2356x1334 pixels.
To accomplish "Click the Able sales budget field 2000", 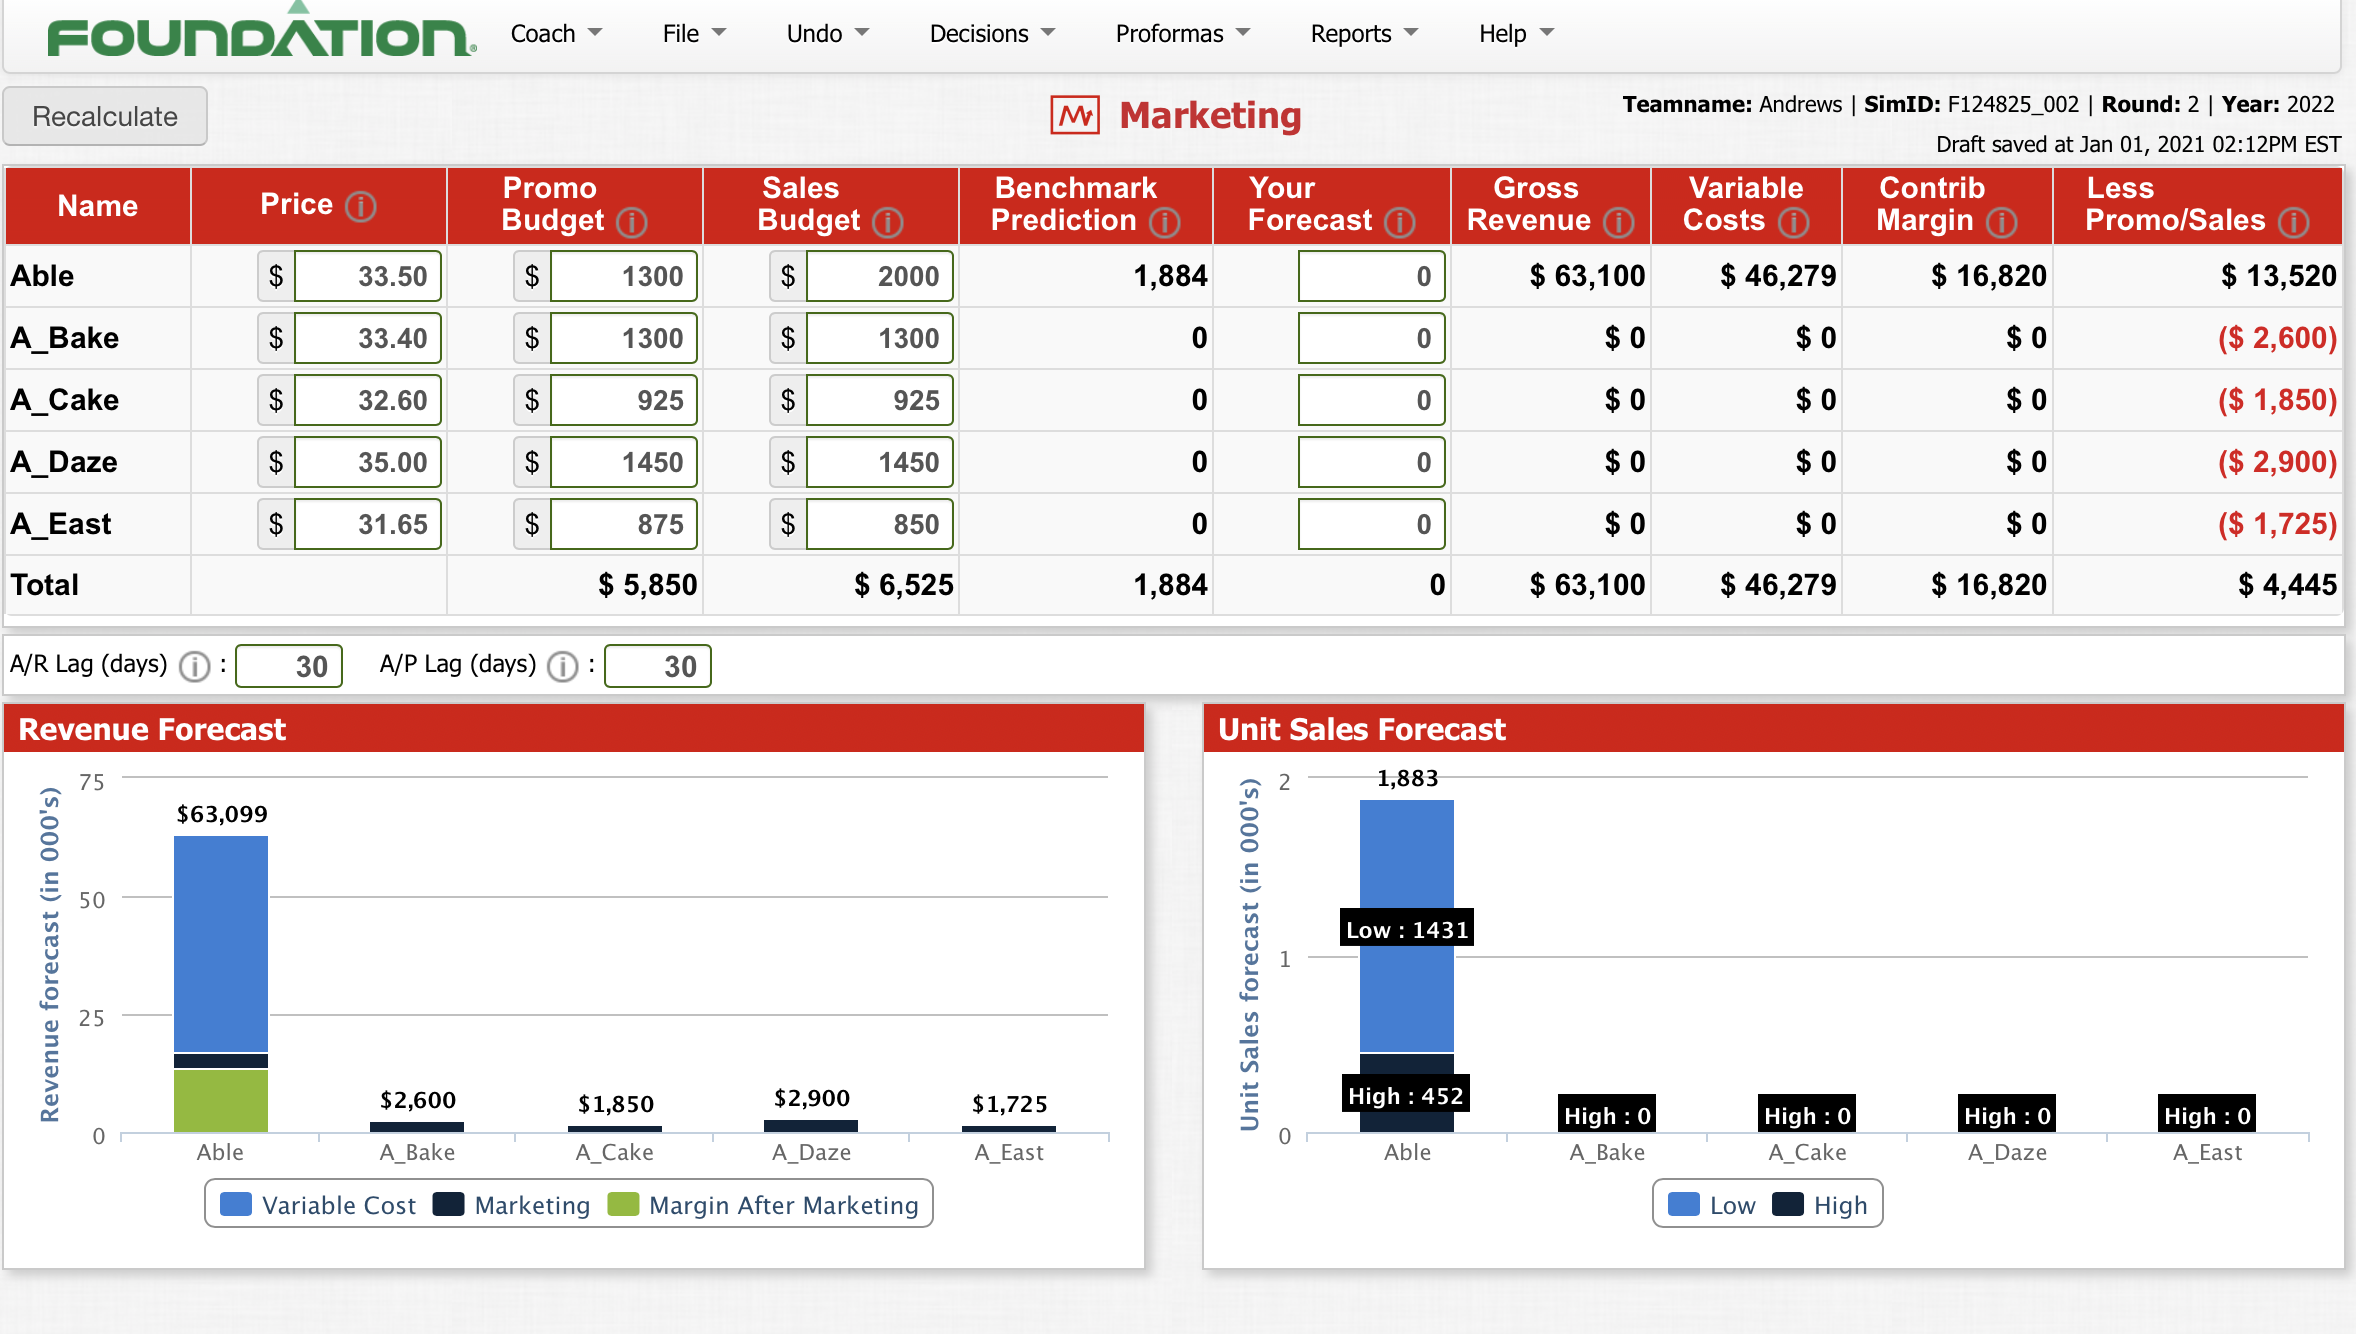I will point(879,276).
